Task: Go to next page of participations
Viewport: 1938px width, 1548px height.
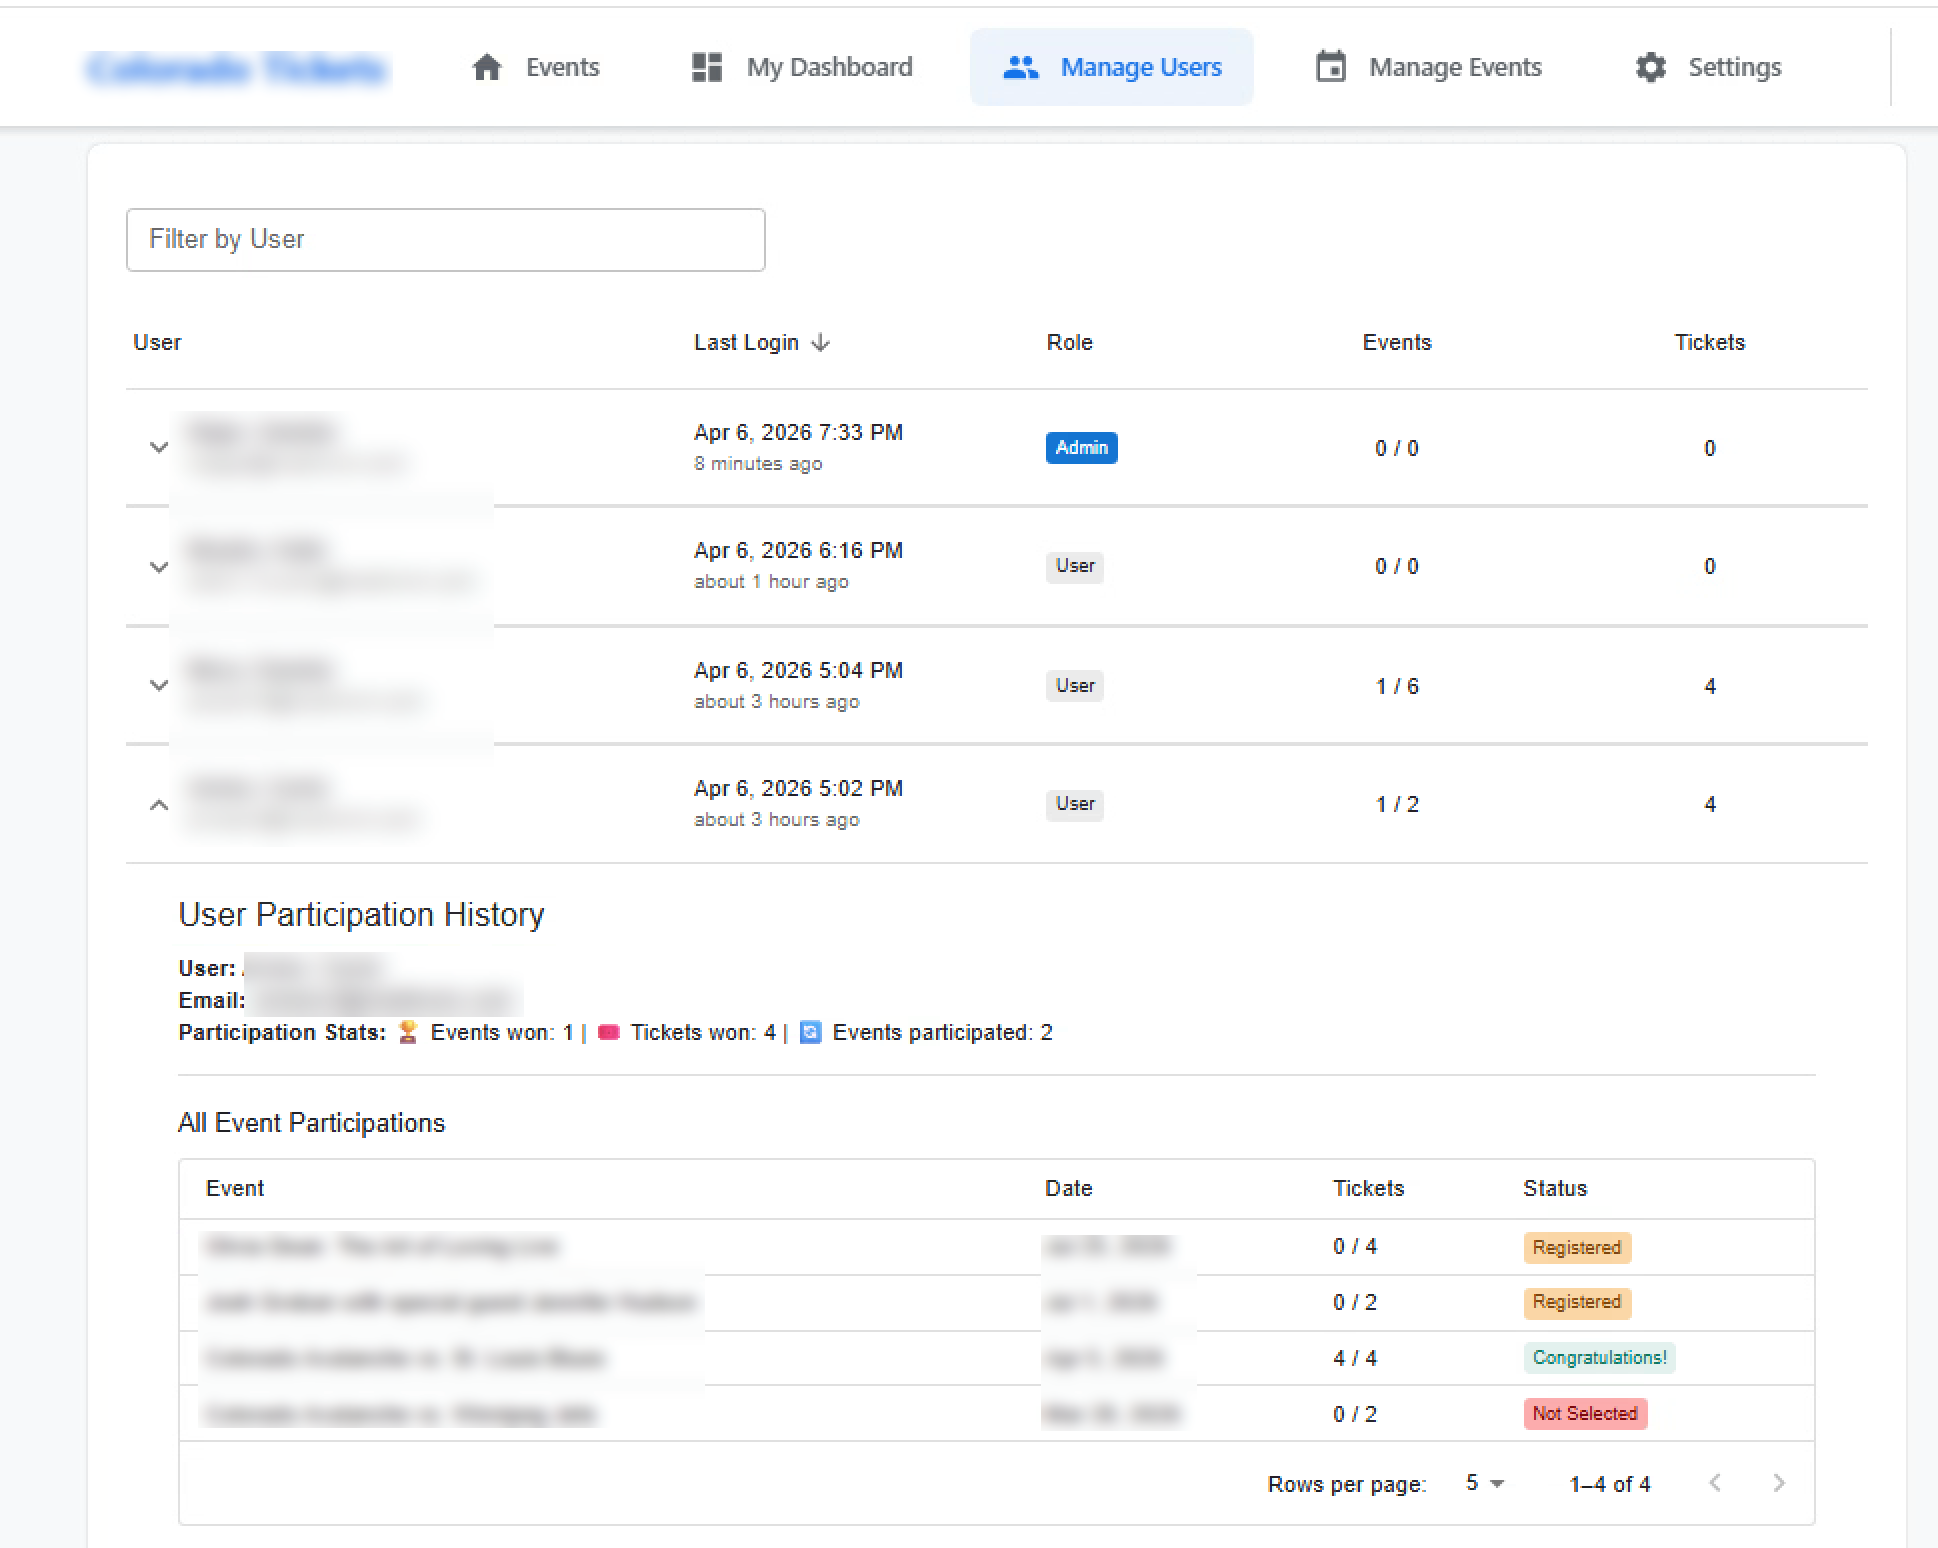Action: (1778, 1483)
